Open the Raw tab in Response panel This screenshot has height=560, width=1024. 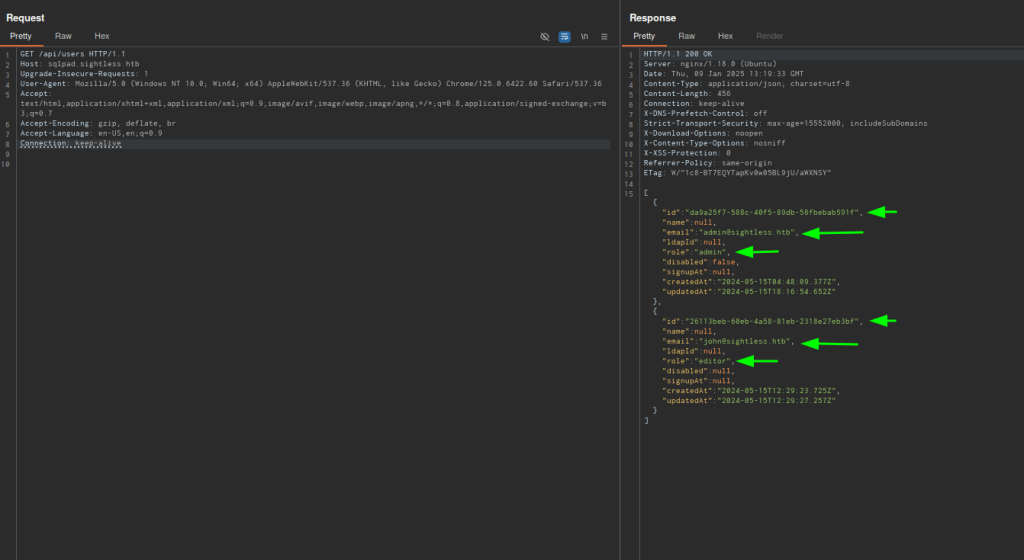pyautogui.click(x=686, y=36)
